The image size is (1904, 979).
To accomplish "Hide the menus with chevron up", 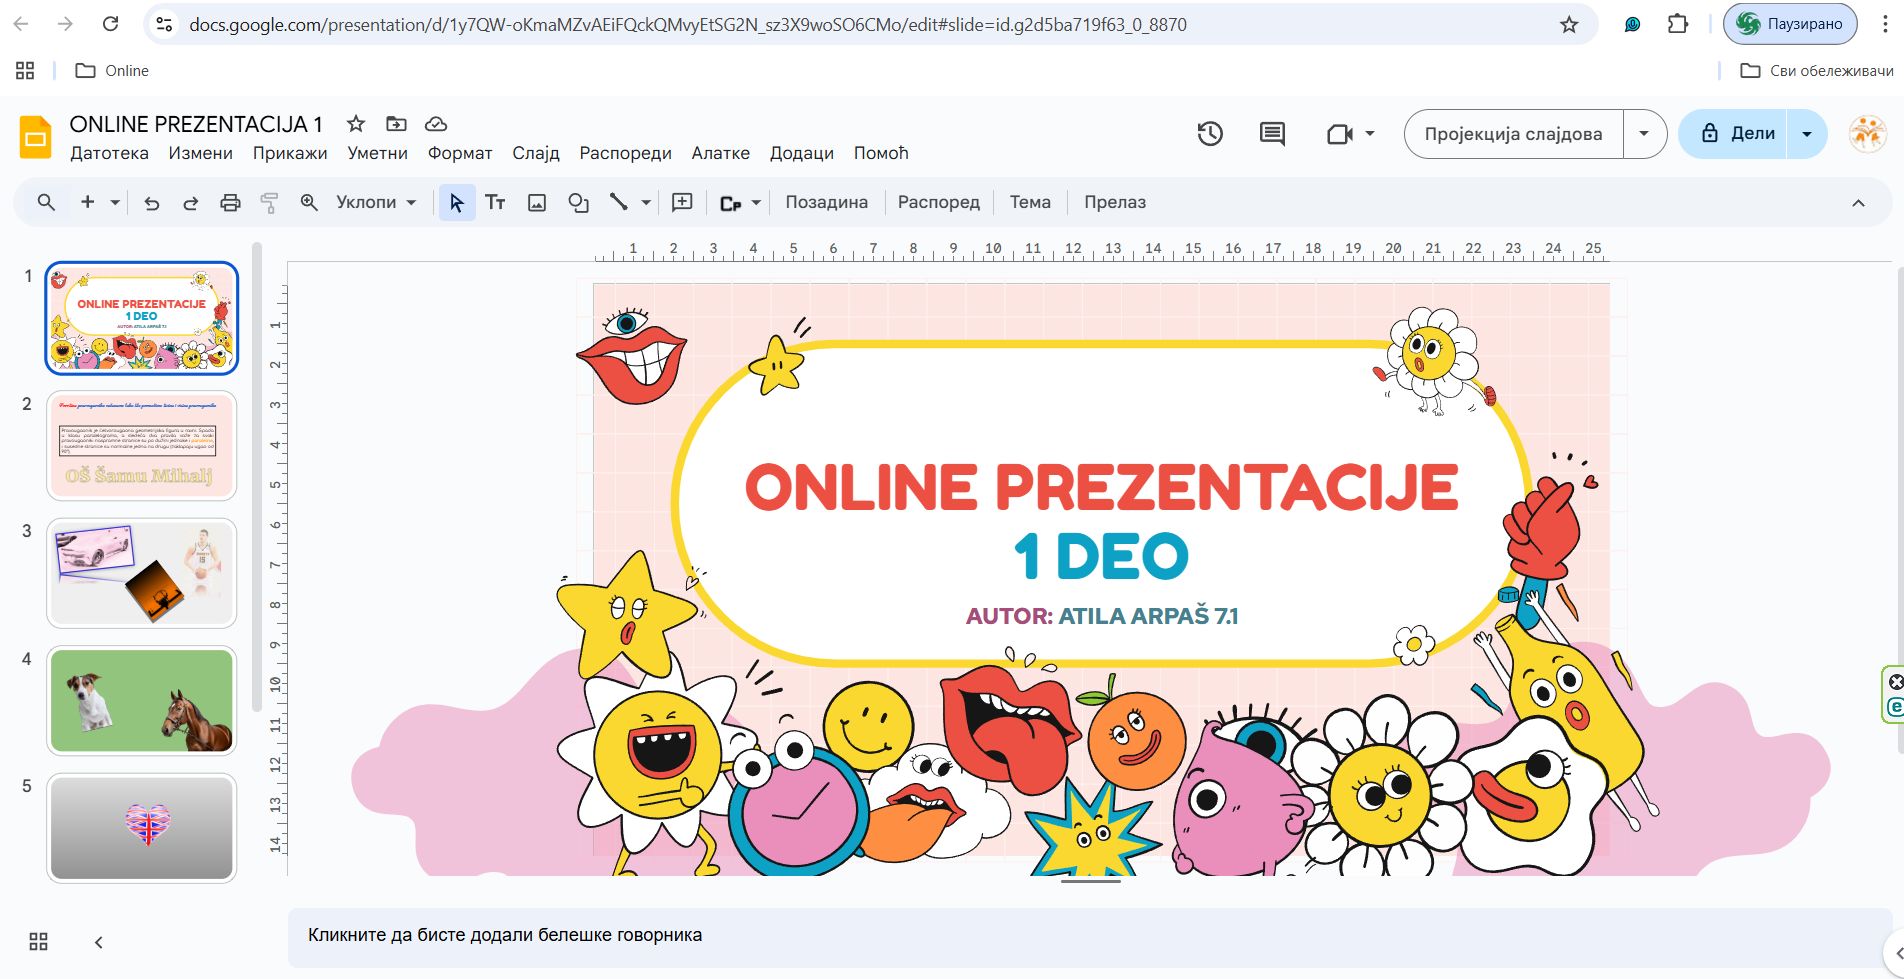I will (1858, 203).
